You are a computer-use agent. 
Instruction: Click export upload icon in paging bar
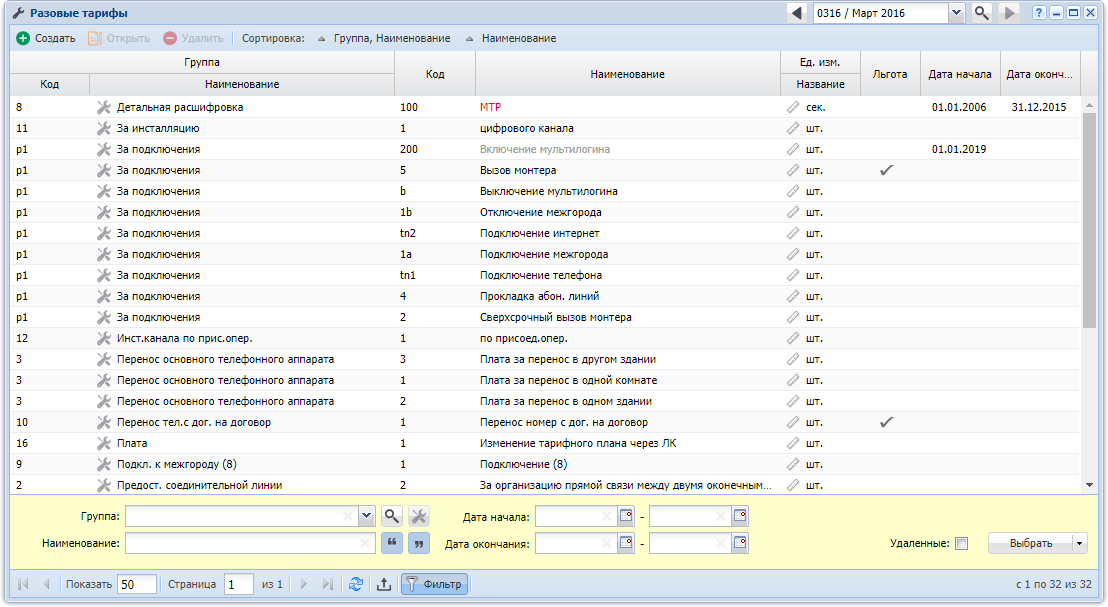click(384, 584)
